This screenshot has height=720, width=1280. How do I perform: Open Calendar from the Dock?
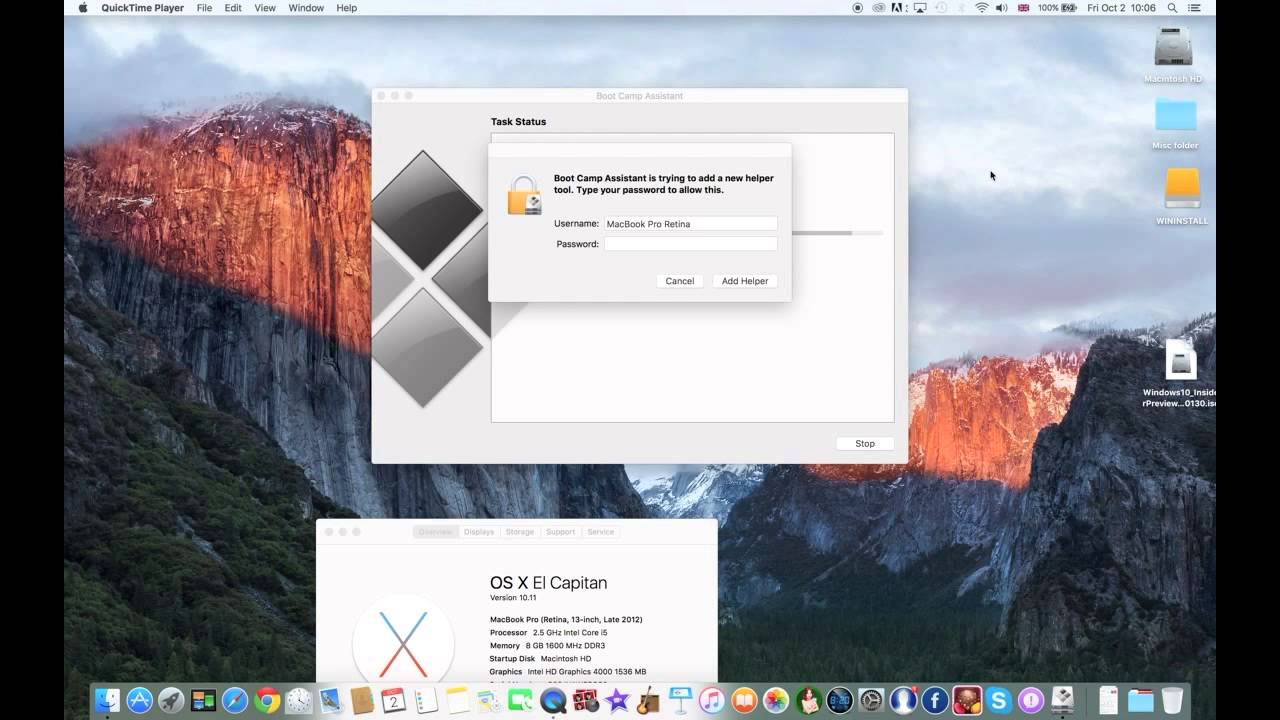[394, 700]
